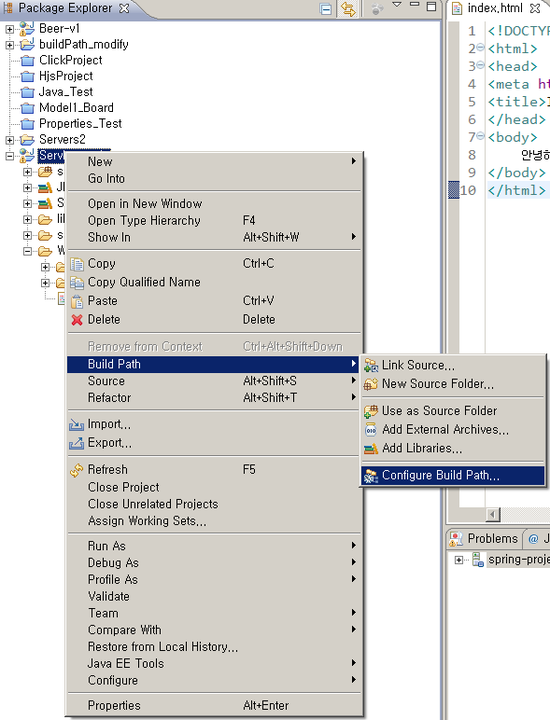Image resolution: width=550 pixels, height=720 pixels.
Task: Open the Source submenu
Action: (213, 381)
